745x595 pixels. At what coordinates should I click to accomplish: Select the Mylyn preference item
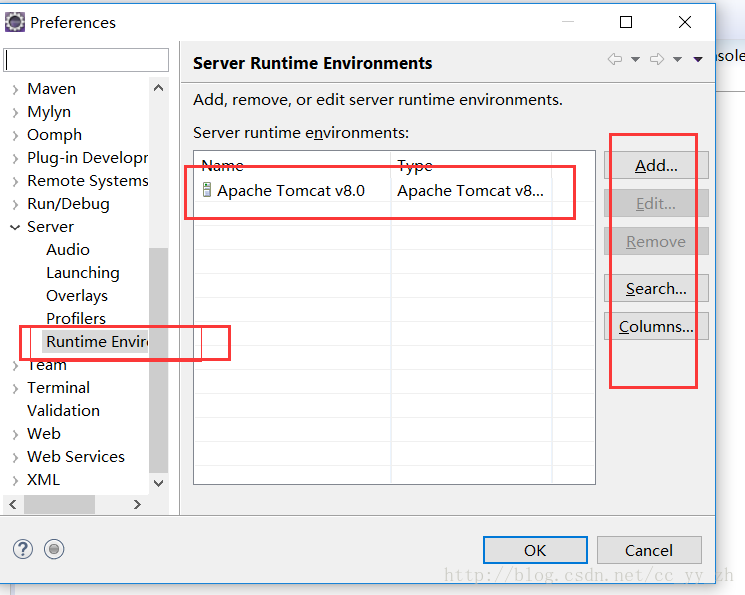49,112
